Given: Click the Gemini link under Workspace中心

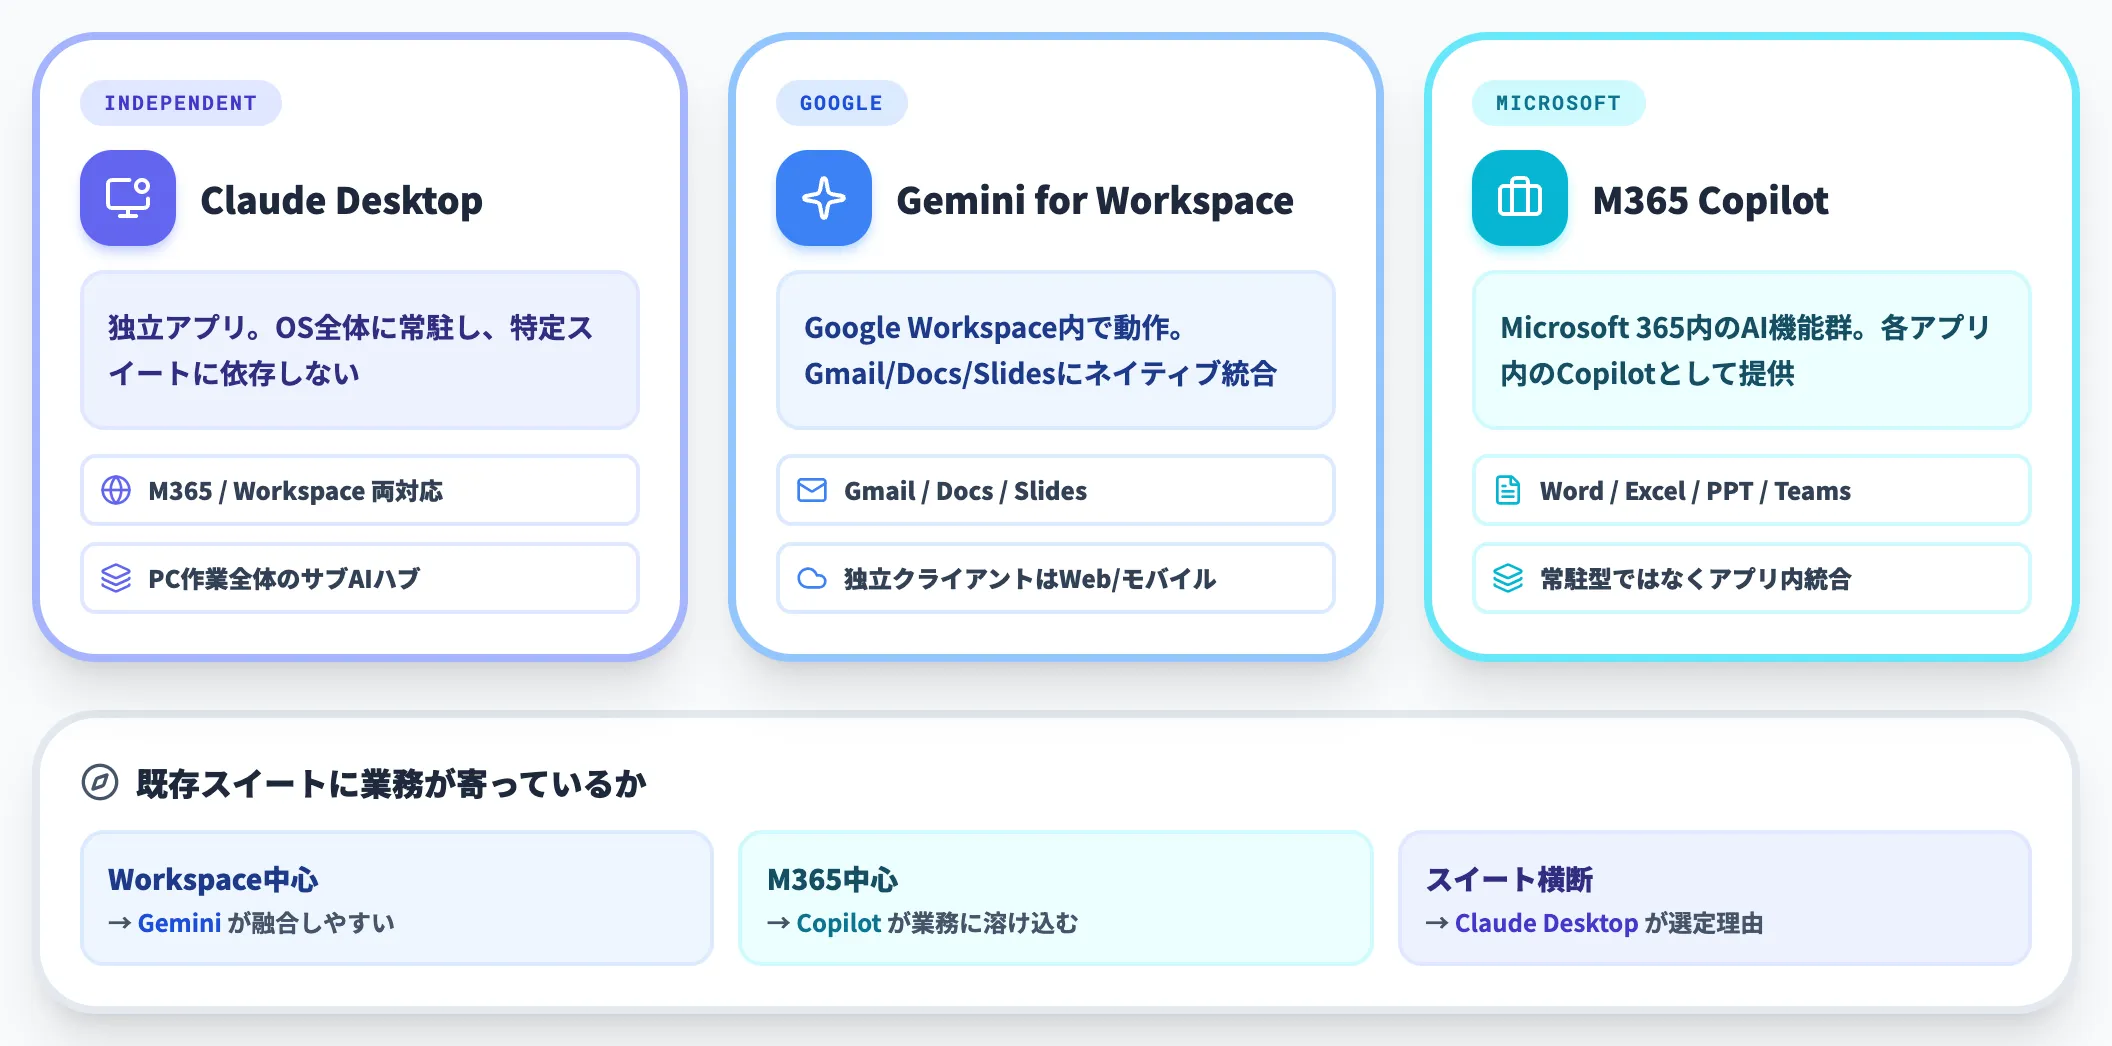Looking at the screenshot, I should tap(179, 923).
